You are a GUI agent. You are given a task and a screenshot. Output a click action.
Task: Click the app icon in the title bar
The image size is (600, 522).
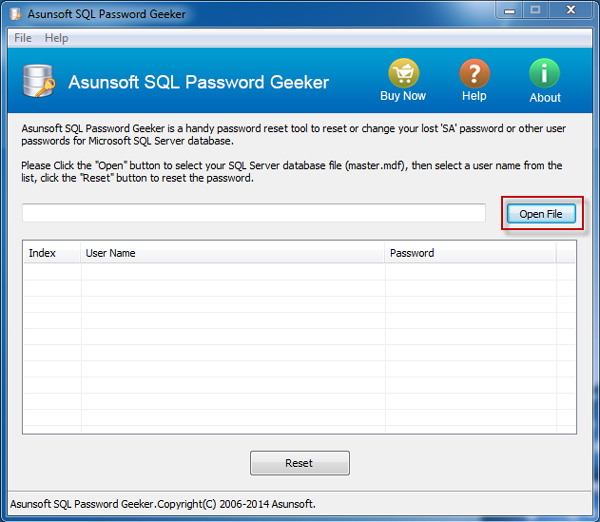(x=16, y=14)
